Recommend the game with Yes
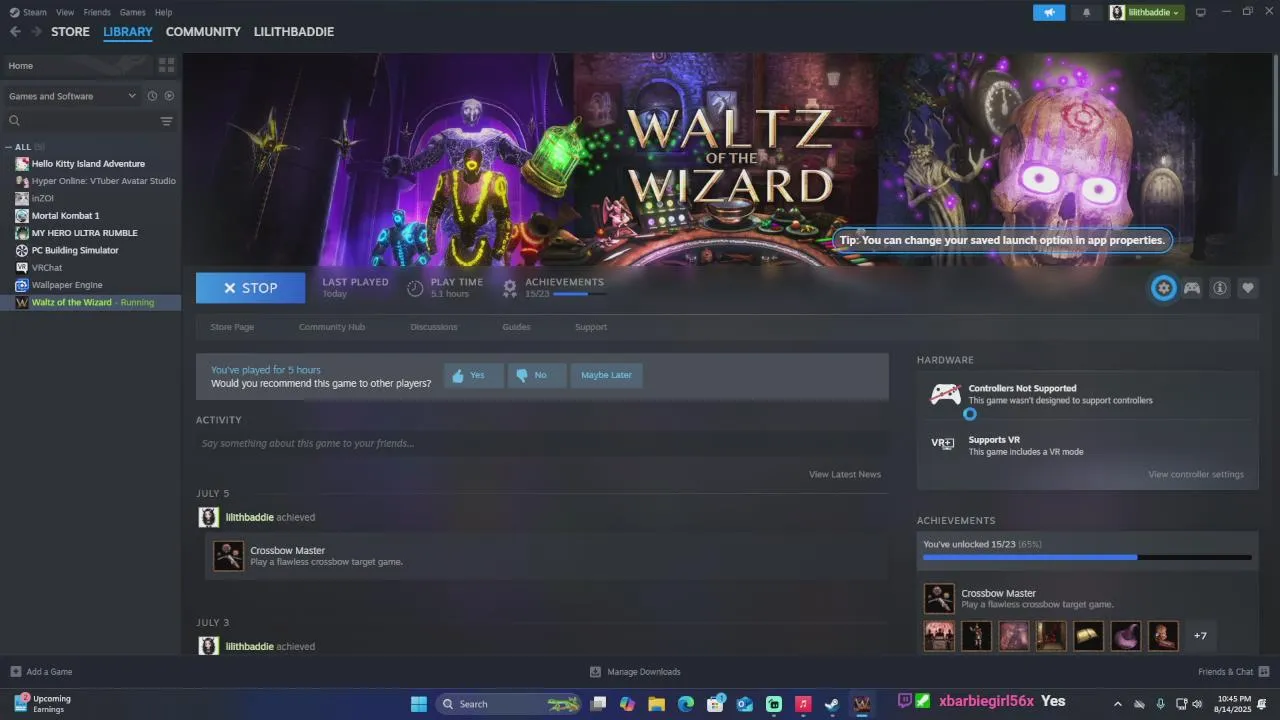1280x720 pixels. (473, 375)
